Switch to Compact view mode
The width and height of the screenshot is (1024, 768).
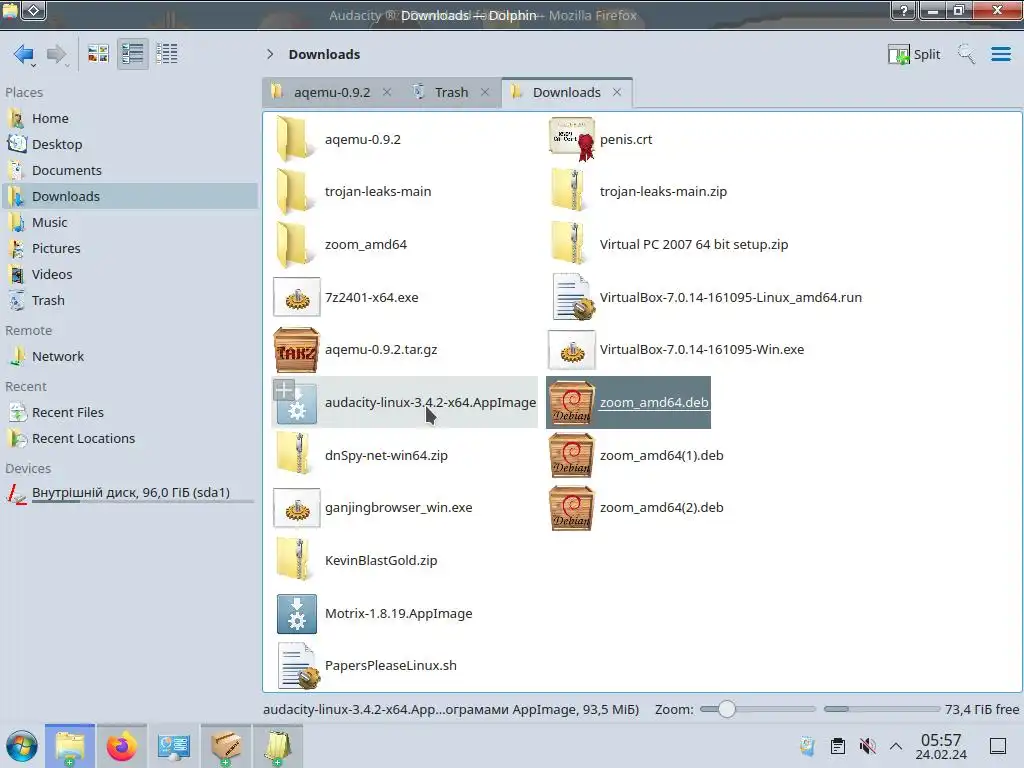point(133,54)
